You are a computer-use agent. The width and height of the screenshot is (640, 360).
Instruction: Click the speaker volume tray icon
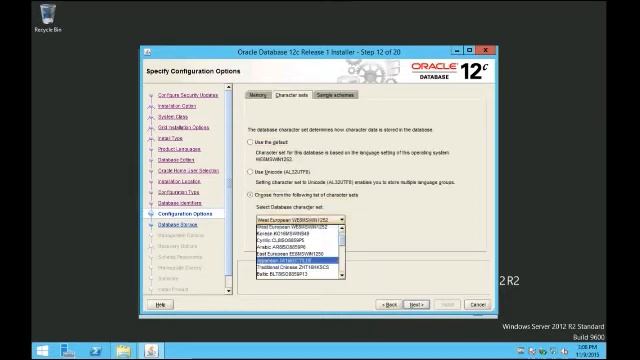pyautogui.click(x=564, y=351)
